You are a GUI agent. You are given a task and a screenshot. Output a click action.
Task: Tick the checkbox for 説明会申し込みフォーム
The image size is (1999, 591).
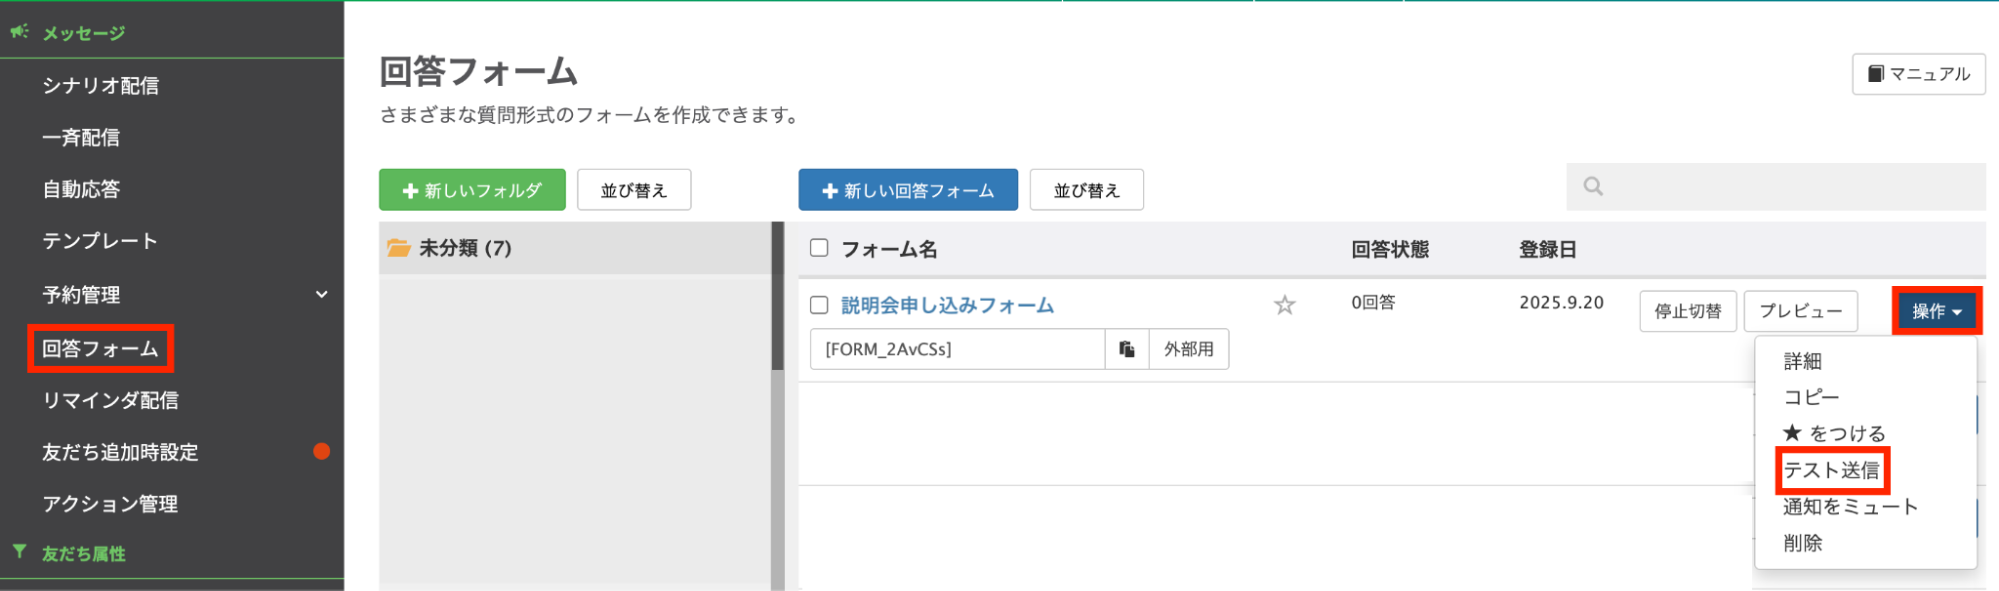click(x=819, y=305)
